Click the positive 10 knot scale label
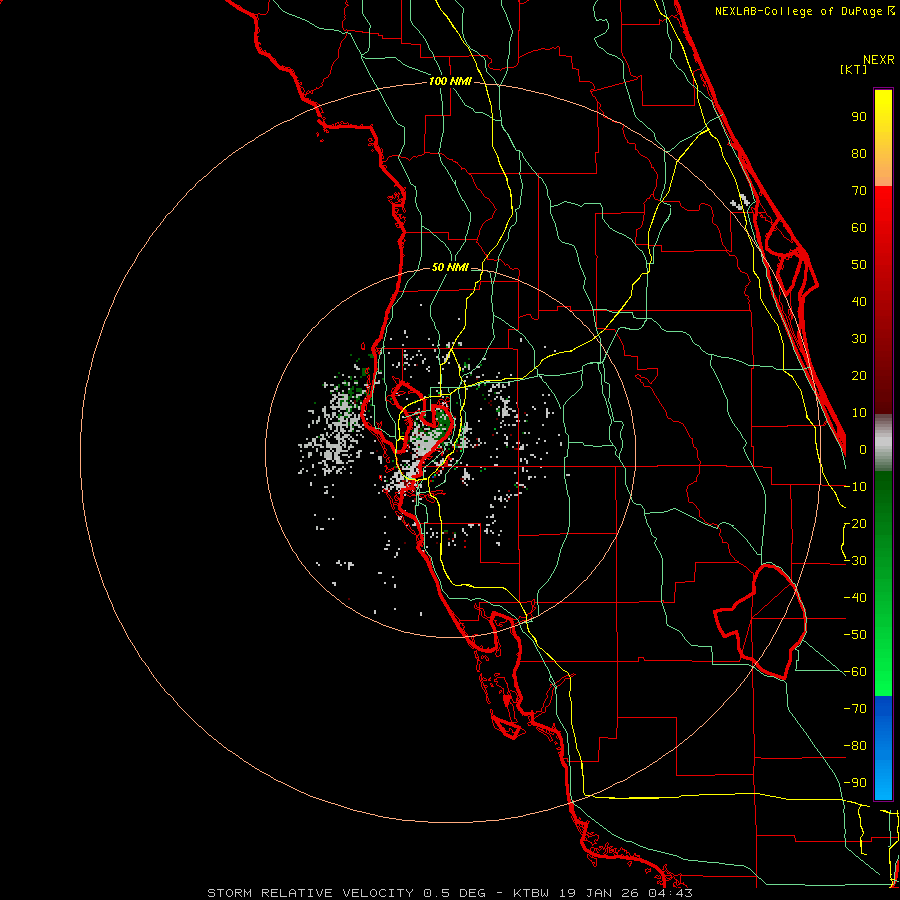The image size is (900, 900). click(x=859, y=413)
